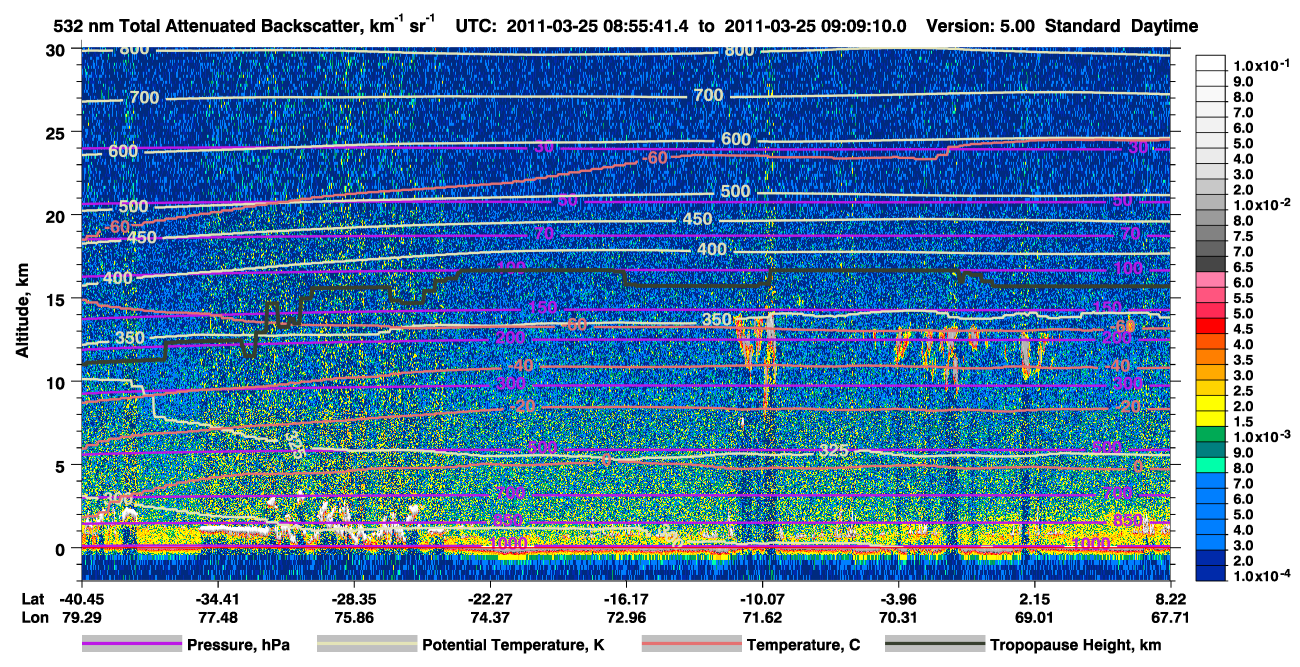Click latitude value -3.96
This screenshot has width=1300, height=667.
coord(899,599)
